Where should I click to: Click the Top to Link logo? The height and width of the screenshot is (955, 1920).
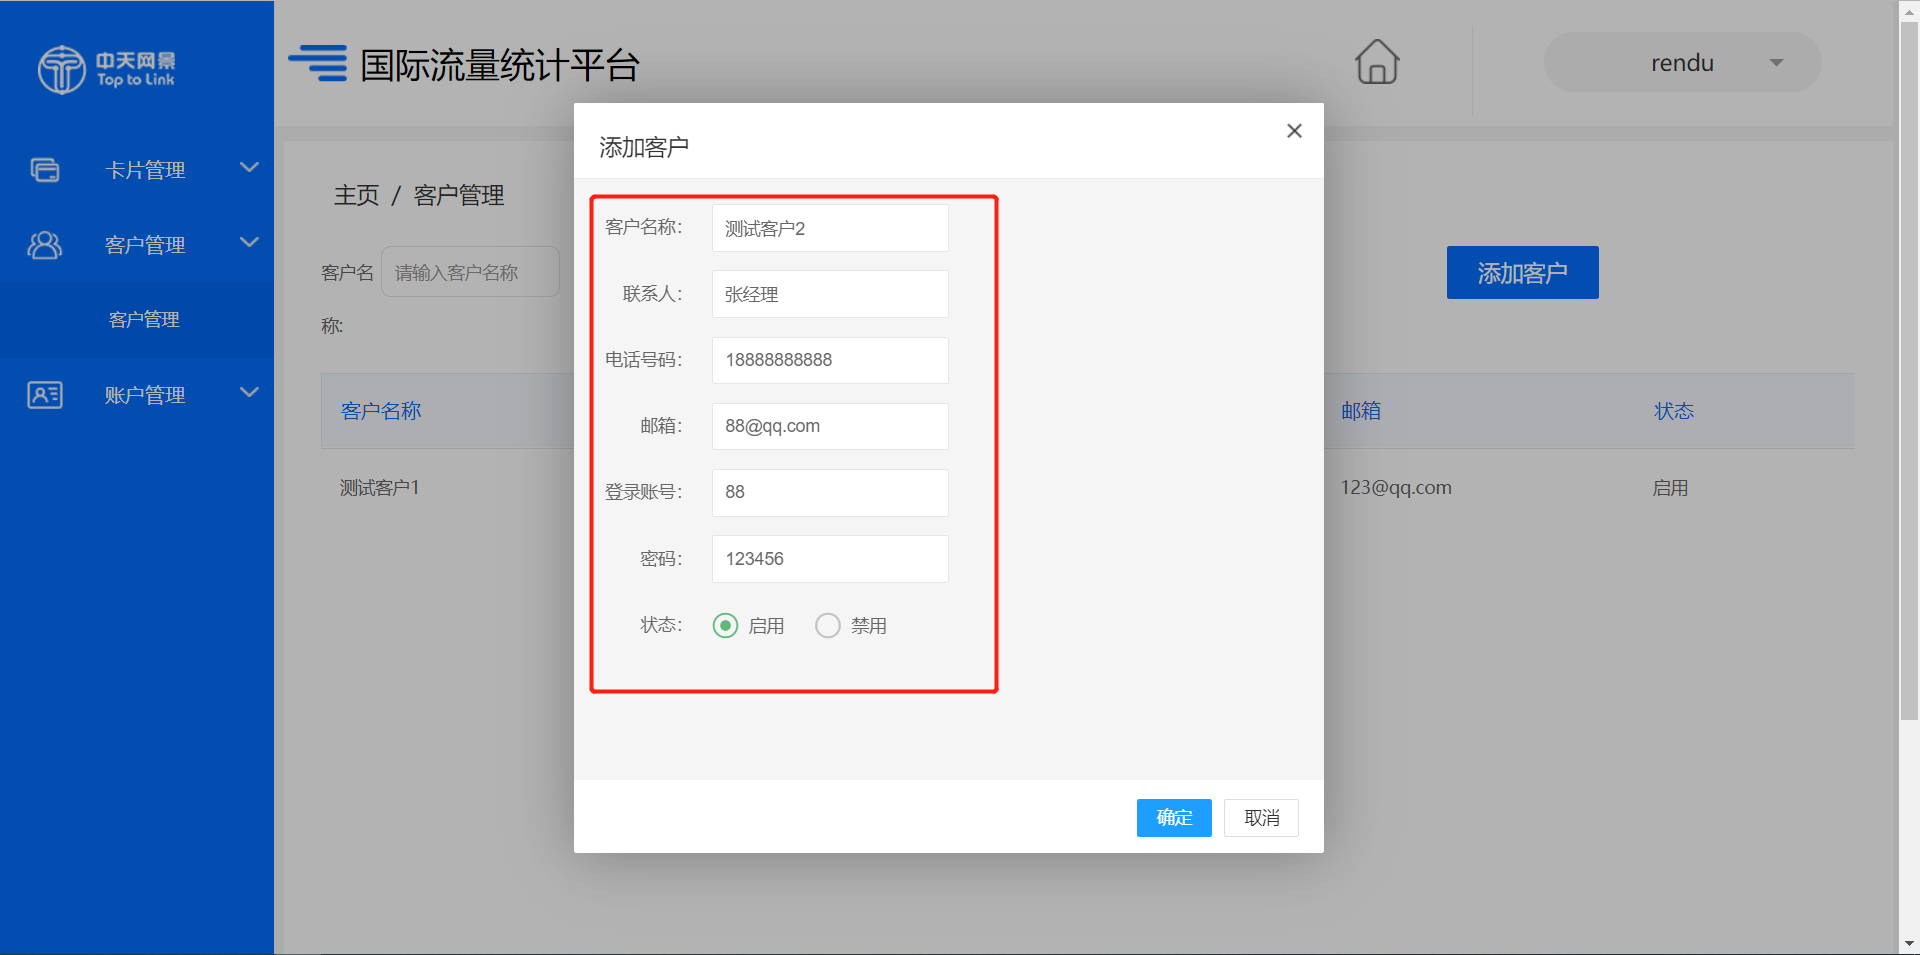point(106,69)
